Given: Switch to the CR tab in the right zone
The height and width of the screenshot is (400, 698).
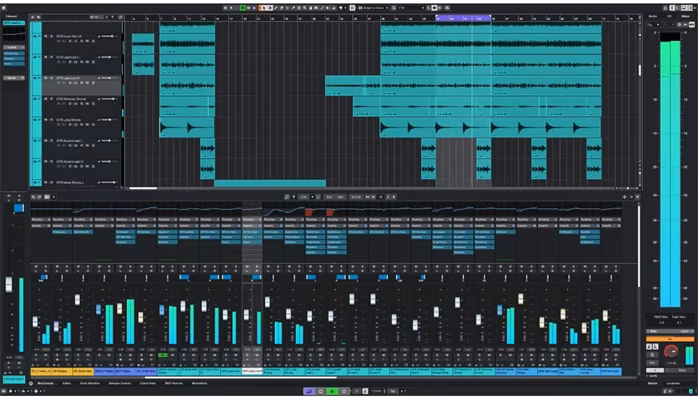Looking at the screenshot, I should [x=670, y=16].
